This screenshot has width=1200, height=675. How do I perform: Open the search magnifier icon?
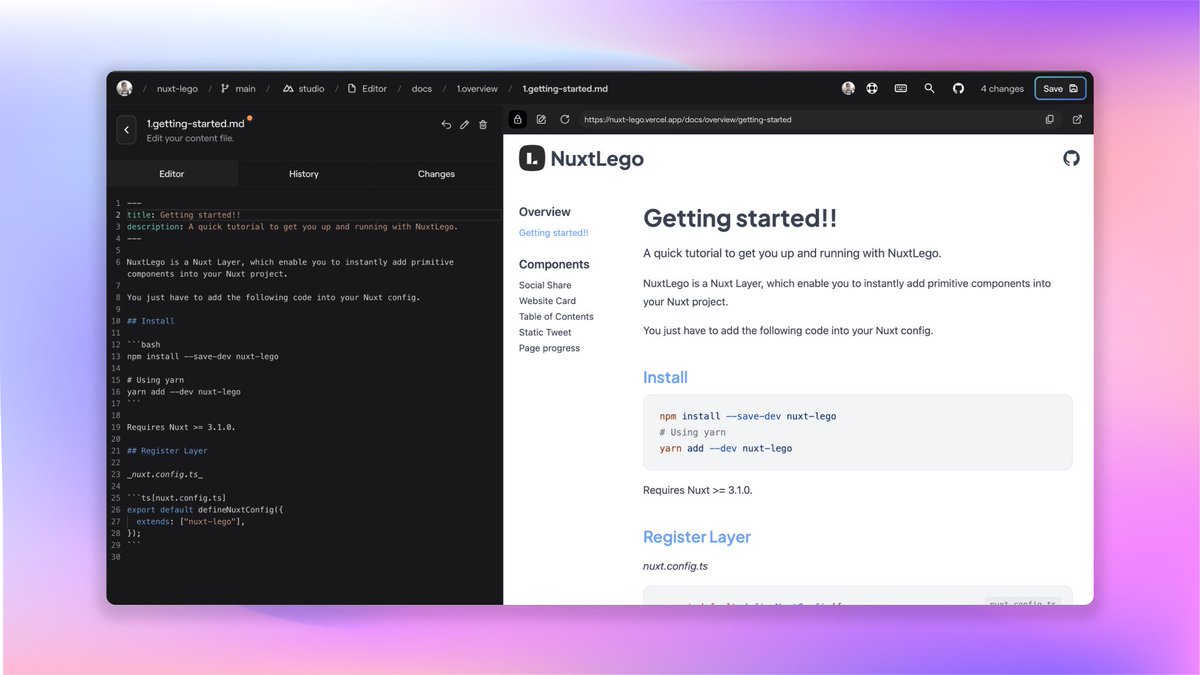(929, 88)
